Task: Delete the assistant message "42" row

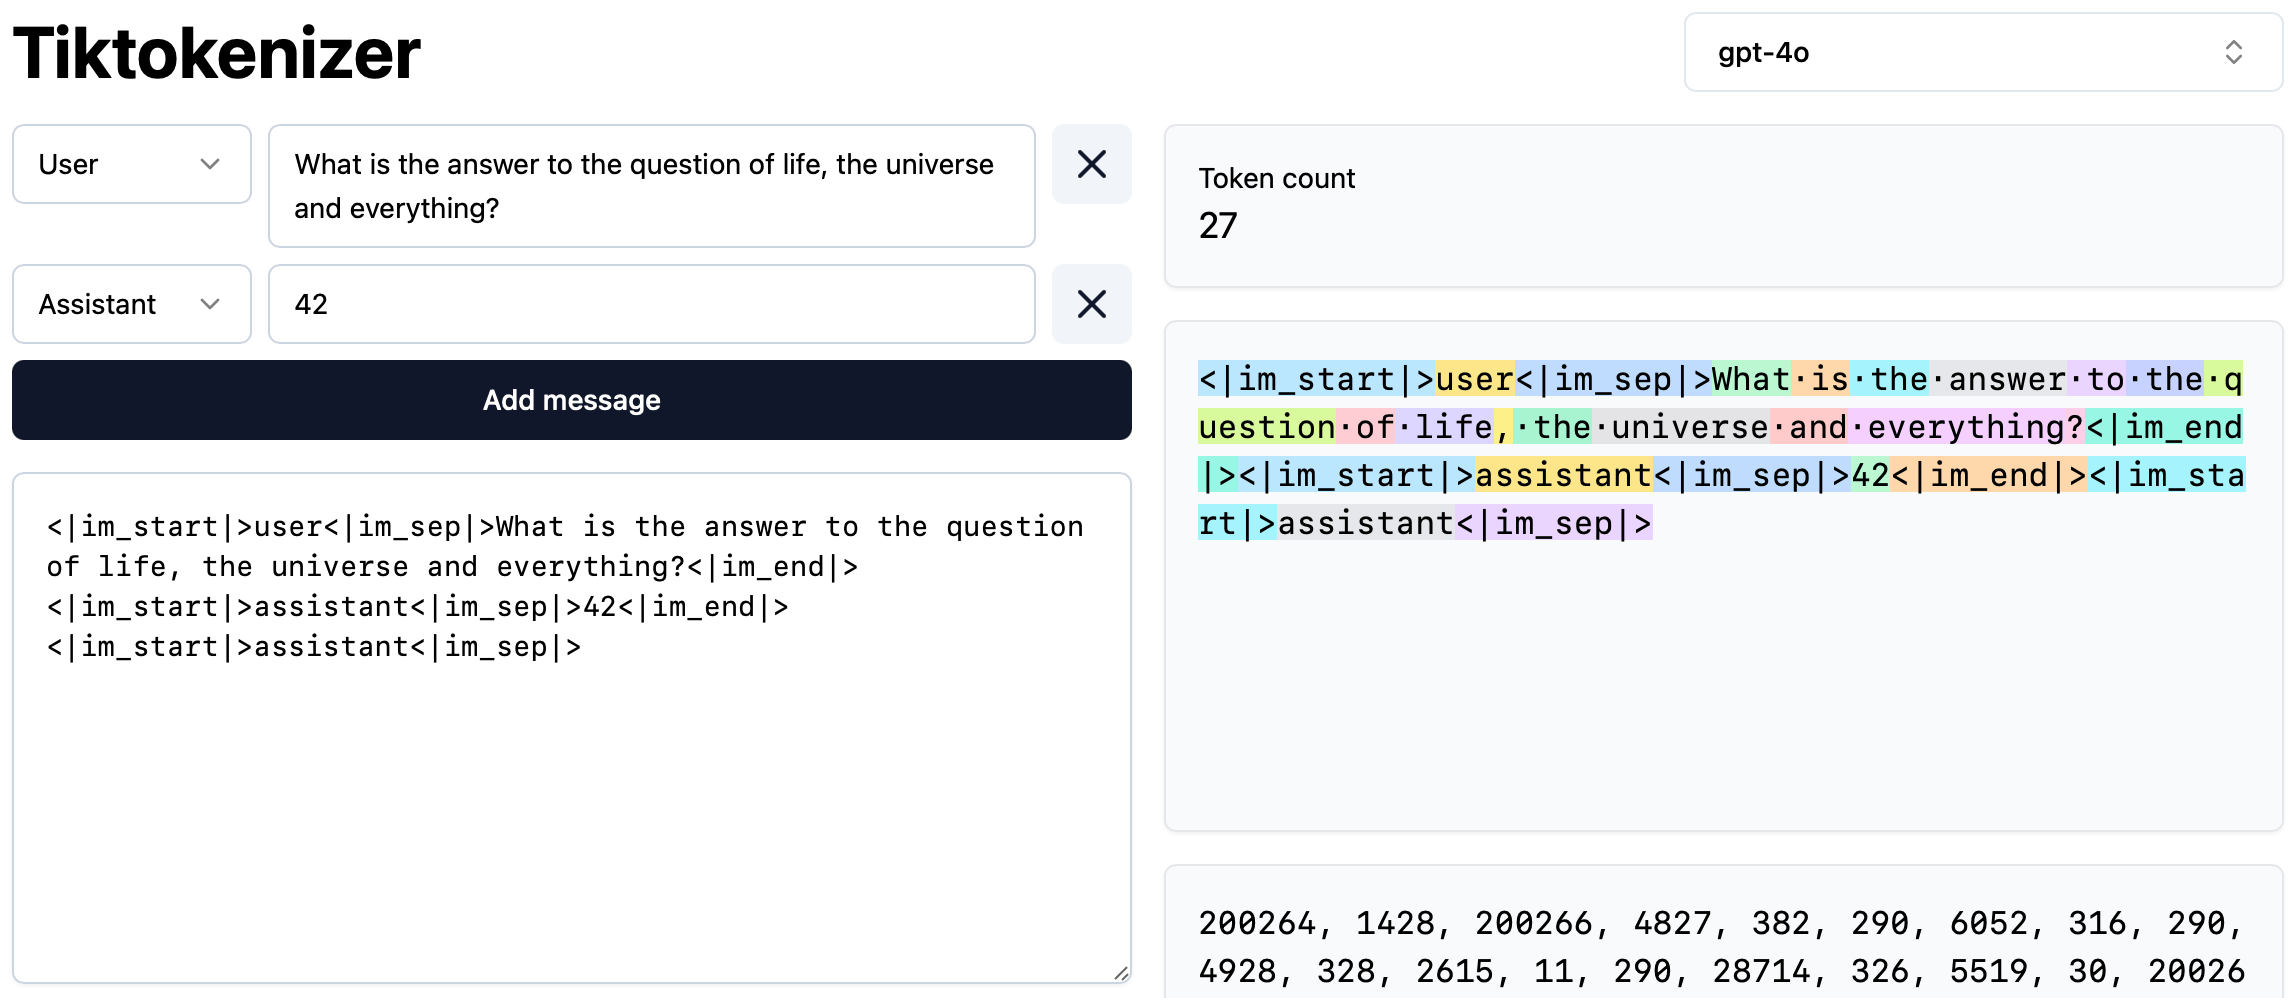Action: click(x=1091, y=304)
